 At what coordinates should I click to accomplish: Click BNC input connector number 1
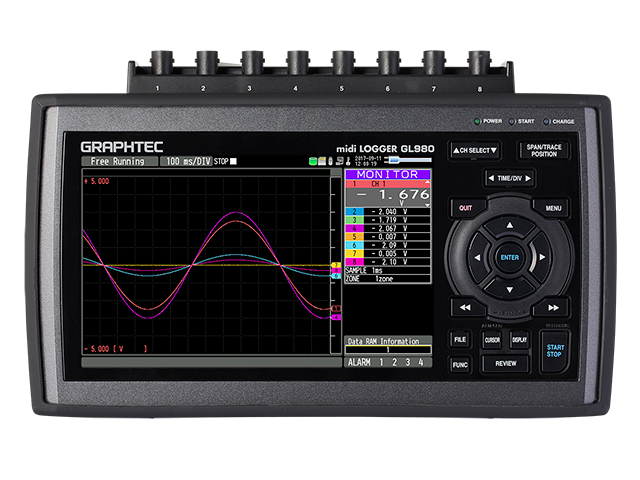point(162,62)
